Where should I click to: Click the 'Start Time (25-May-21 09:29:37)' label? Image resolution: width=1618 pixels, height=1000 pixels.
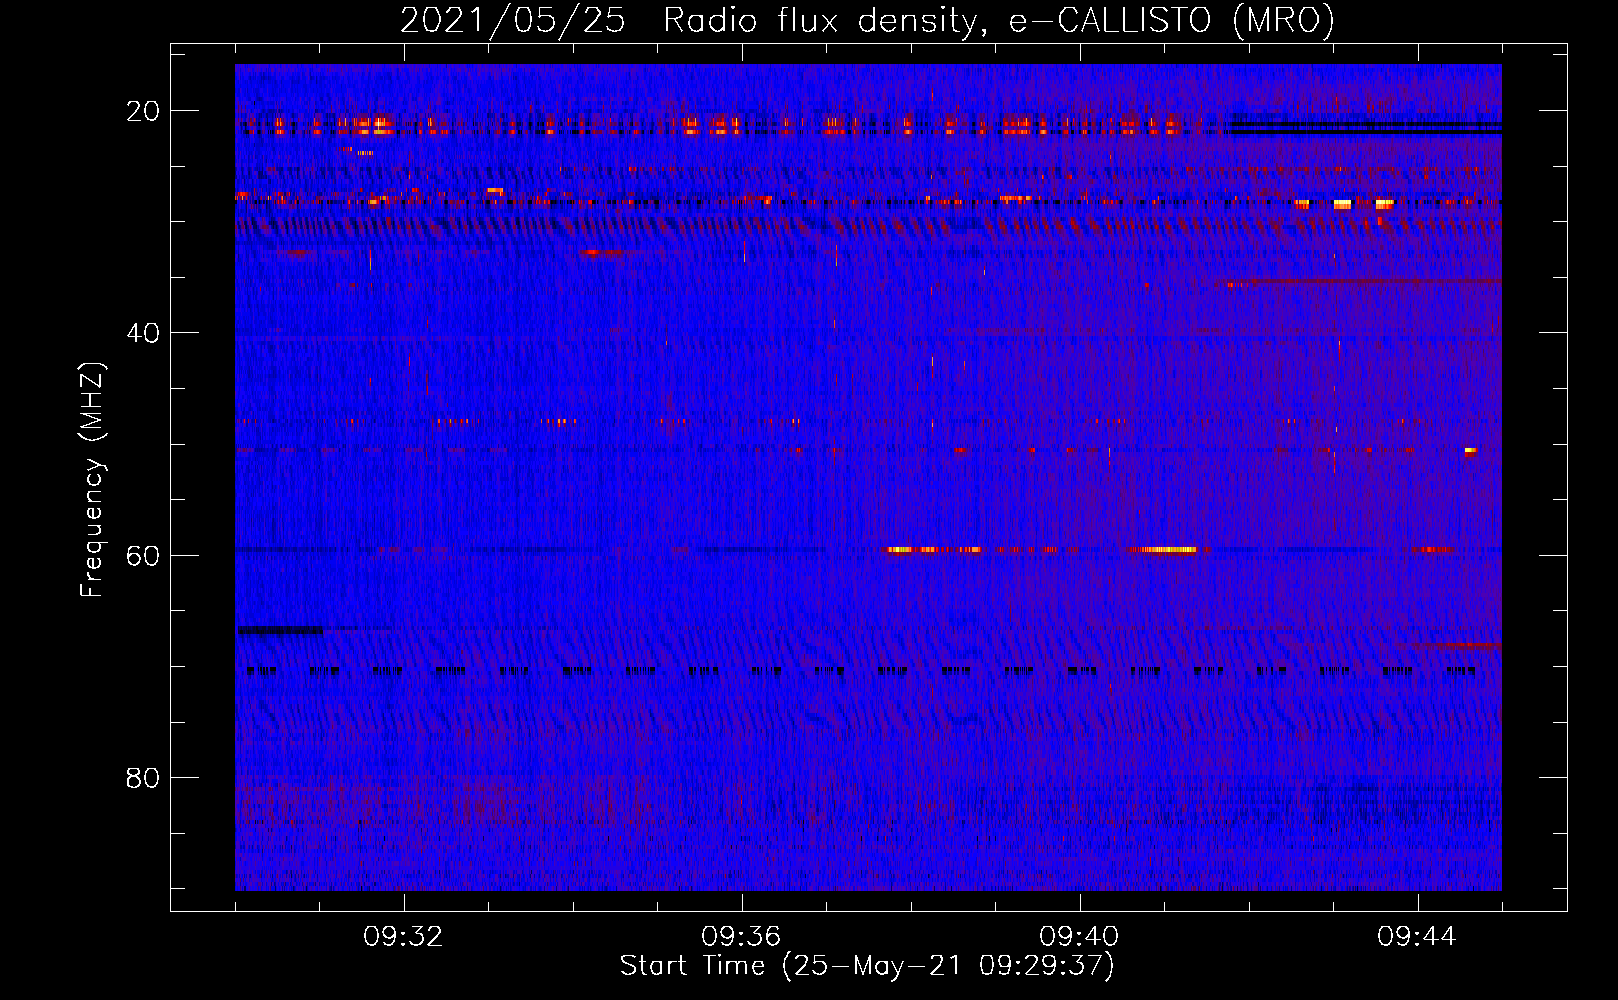(867, 966)
